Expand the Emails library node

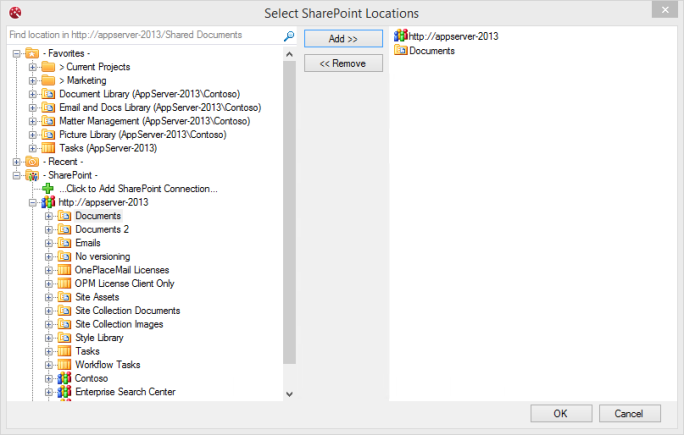coord(48,243)
